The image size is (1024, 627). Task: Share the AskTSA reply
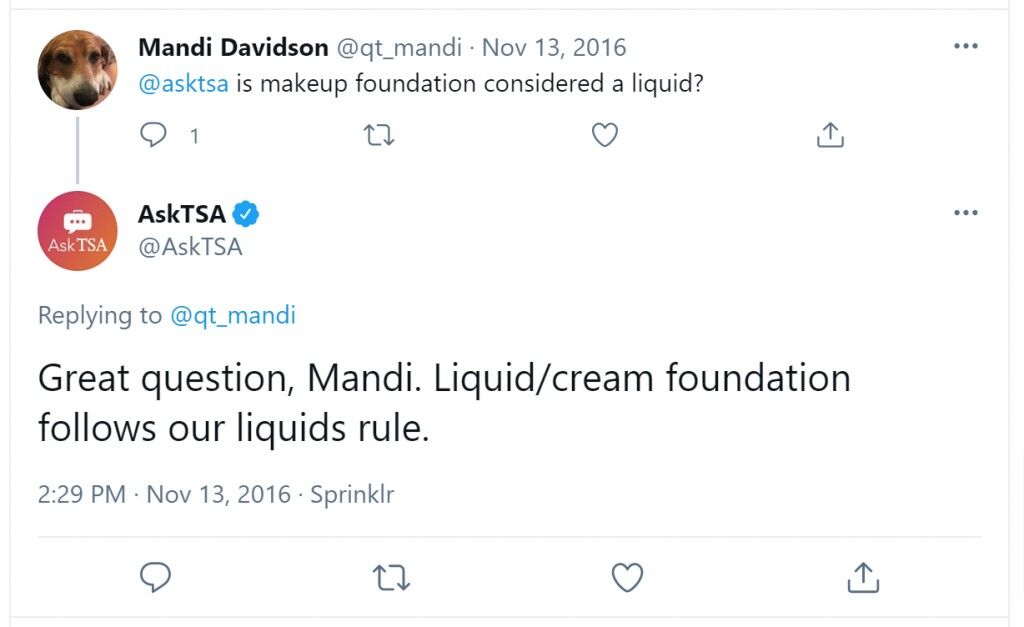863,577
